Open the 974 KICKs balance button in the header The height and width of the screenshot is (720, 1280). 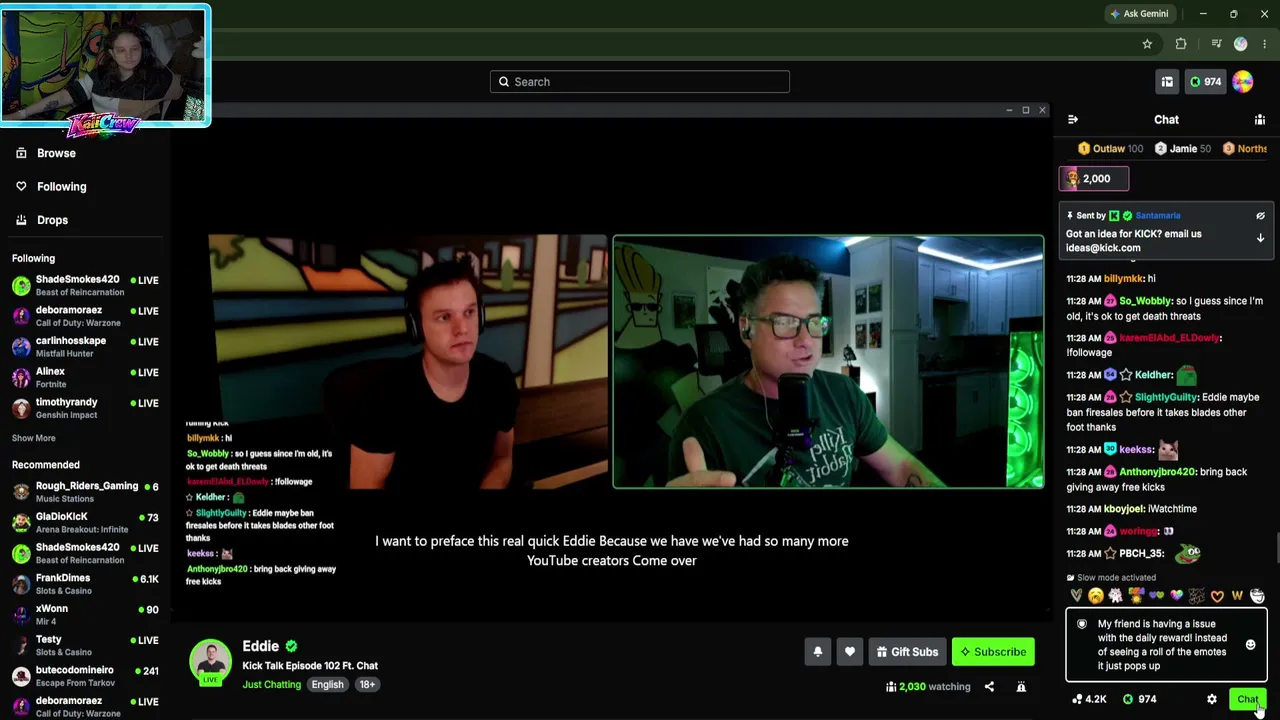point(1204,82)
